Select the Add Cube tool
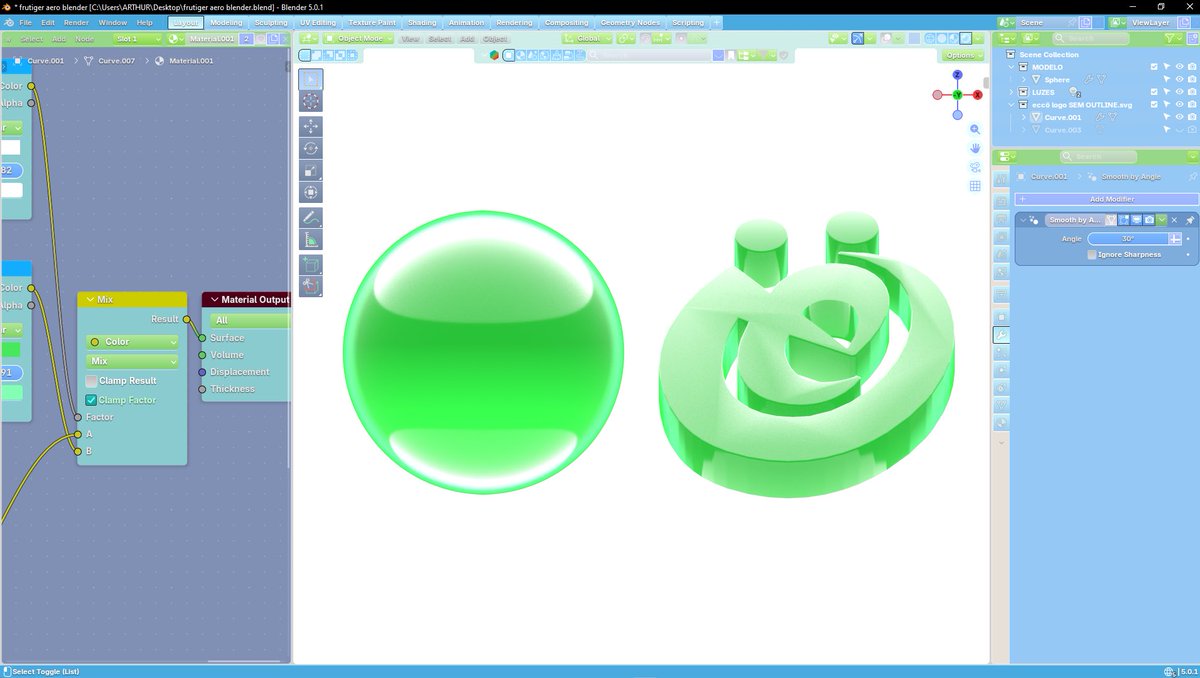 (x=311, y=265)
